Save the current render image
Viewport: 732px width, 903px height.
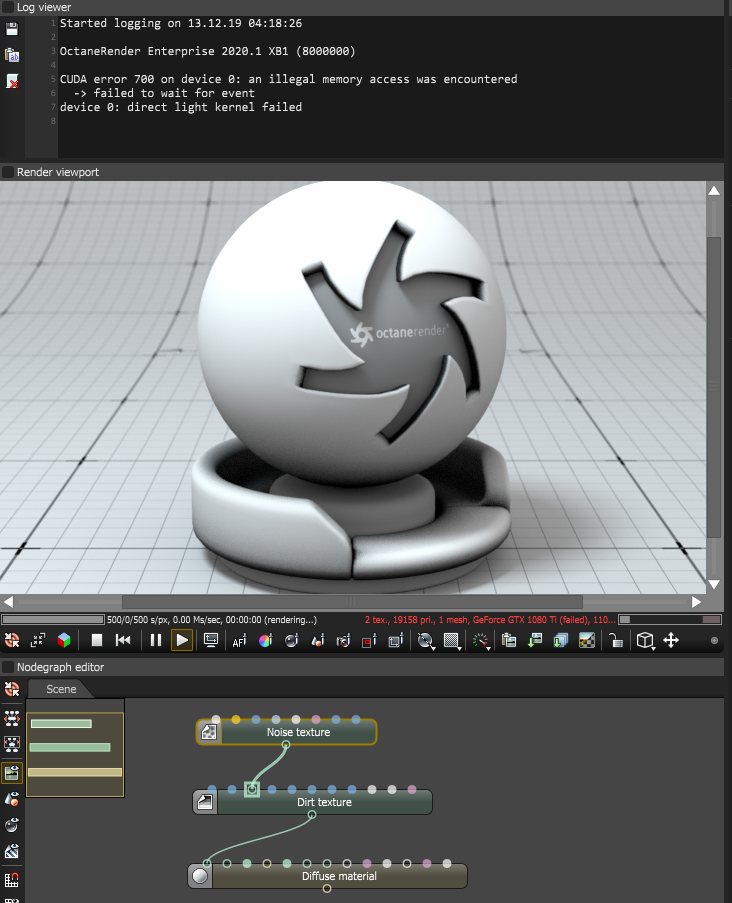coord(535,640)
